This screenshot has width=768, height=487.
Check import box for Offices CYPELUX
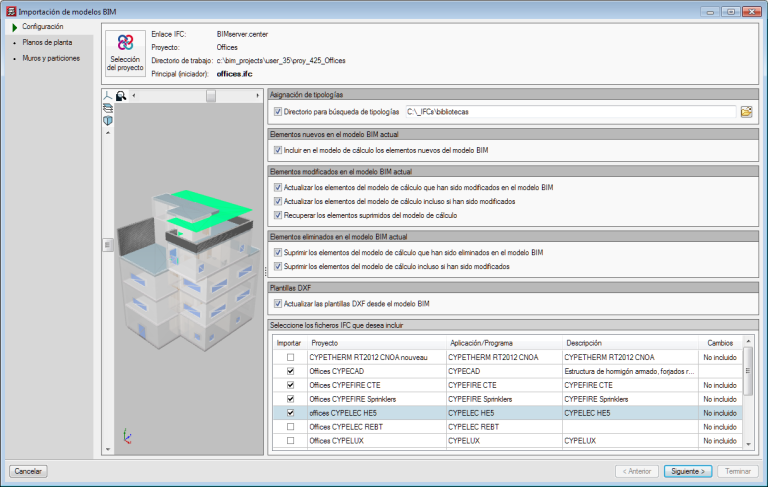290,440
